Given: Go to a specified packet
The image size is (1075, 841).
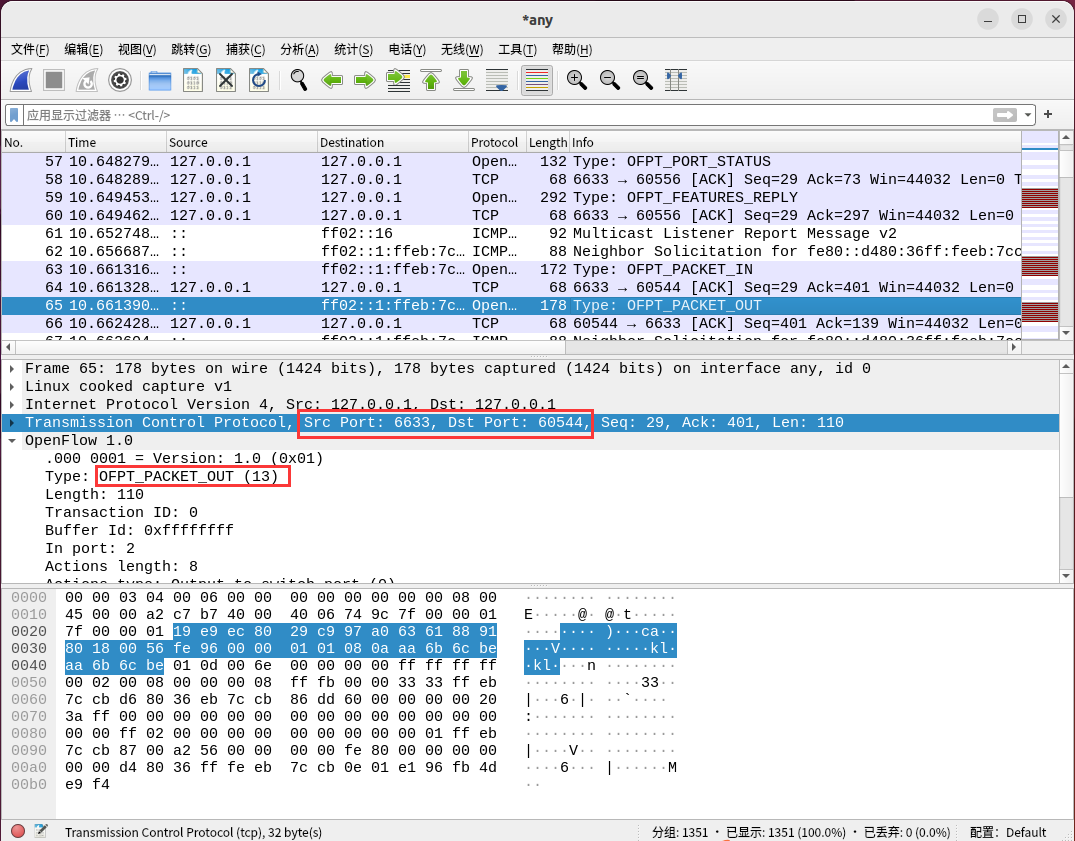Looking at the screenshot, I should point(398,80).
